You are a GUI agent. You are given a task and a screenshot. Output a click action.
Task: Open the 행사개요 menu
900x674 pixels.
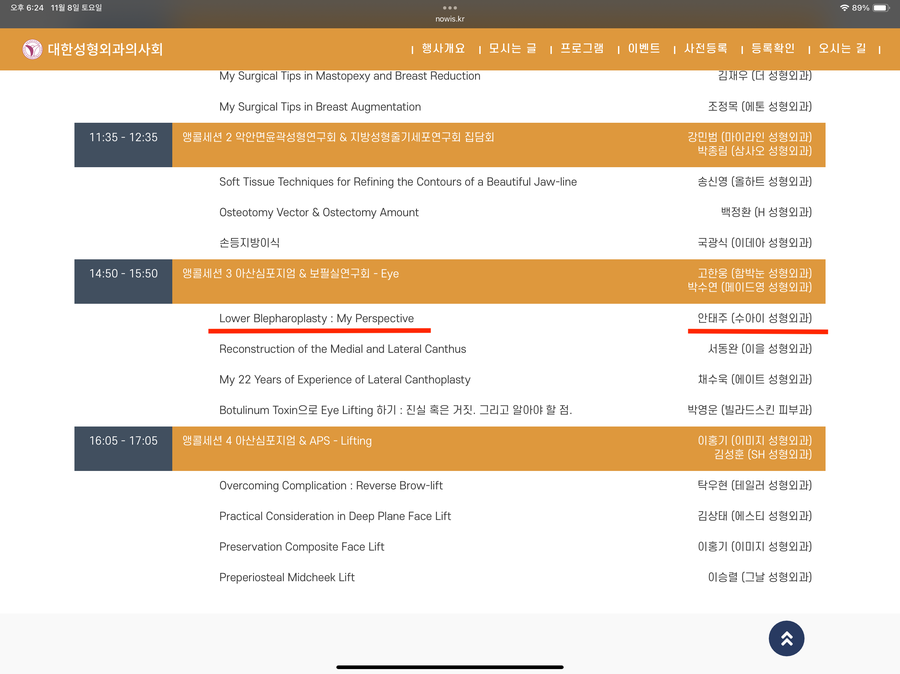[x=443, y=49]
